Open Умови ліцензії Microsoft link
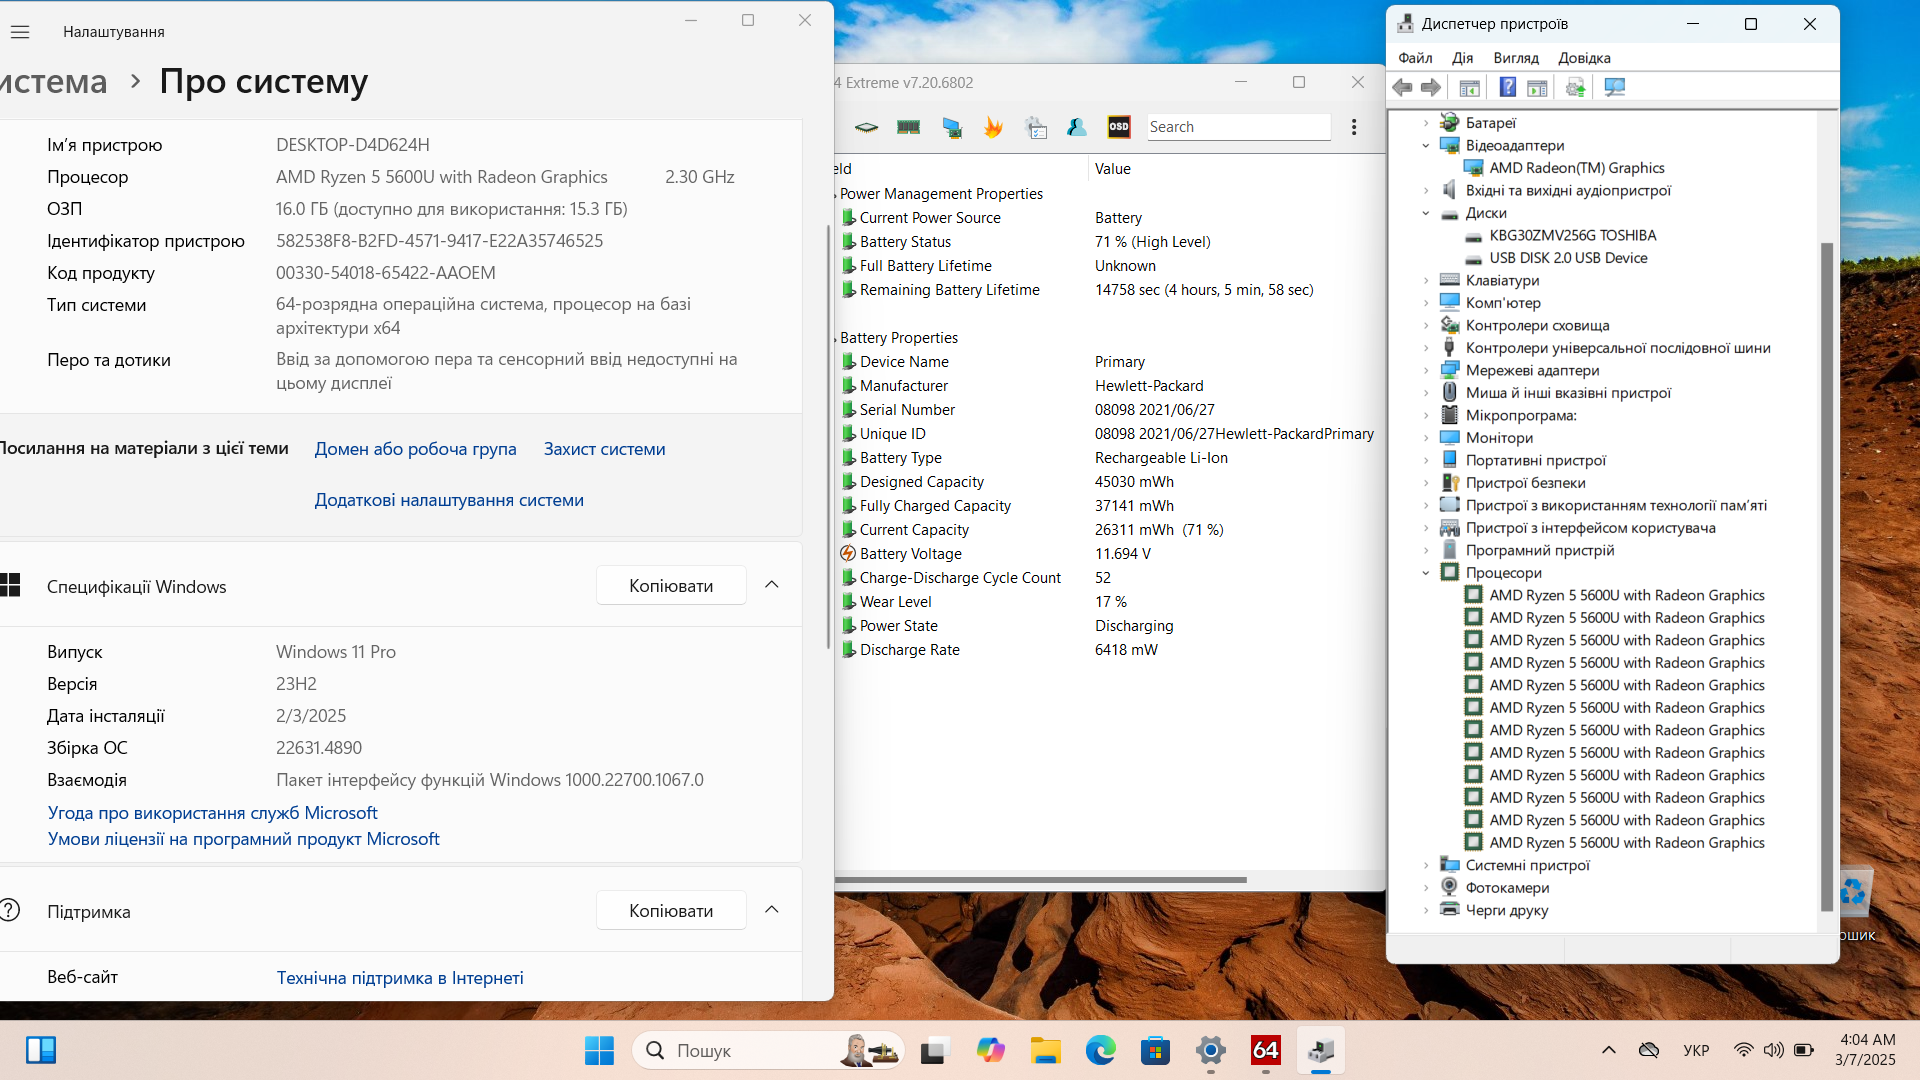This screenshot has width=1920, height=1080. [x=243, y=839]
